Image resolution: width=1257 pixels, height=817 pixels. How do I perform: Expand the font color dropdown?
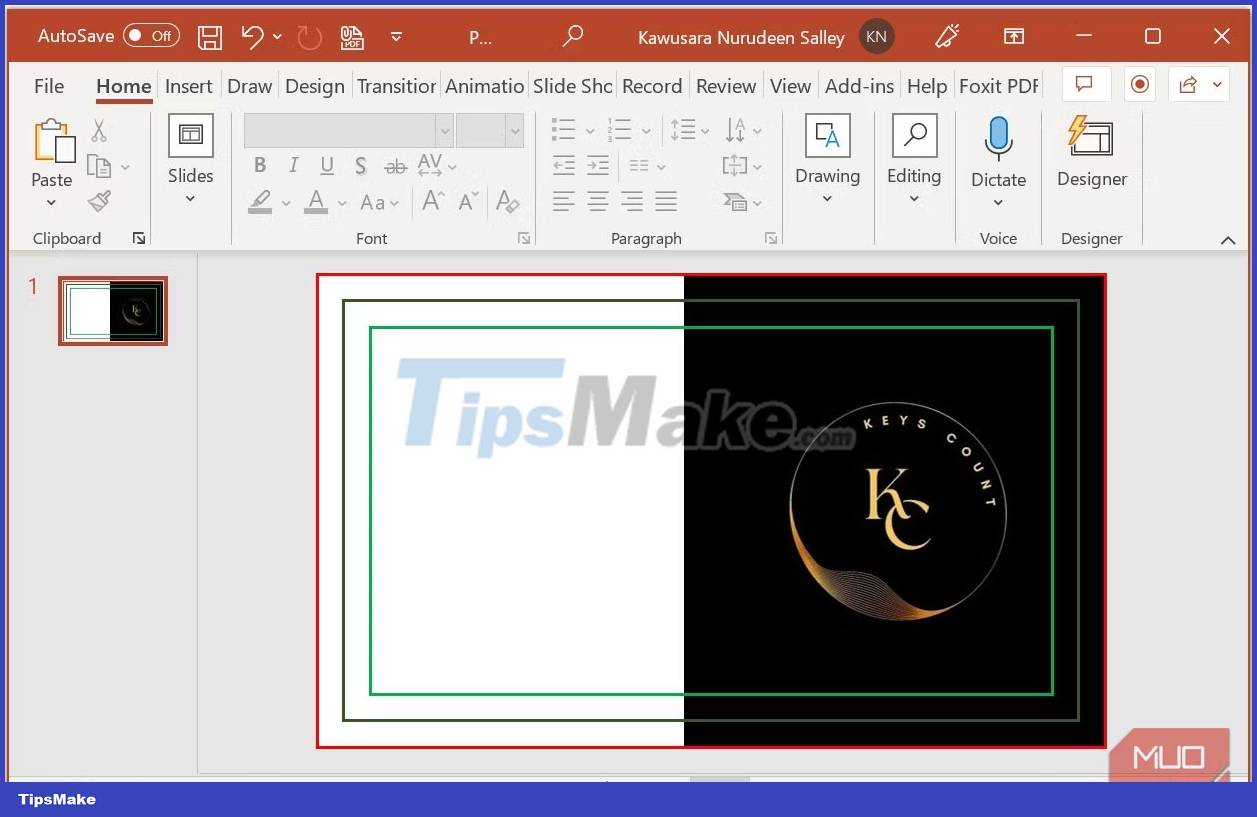coord(341,202)
